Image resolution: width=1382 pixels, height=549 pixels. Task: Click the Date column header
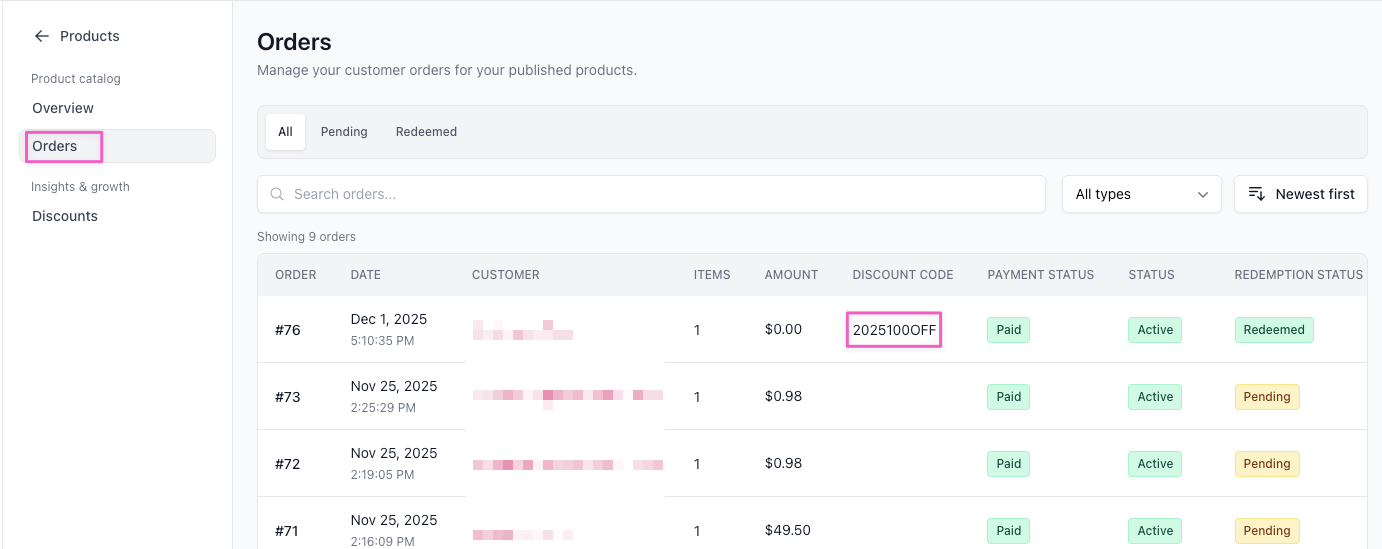coord(365,275)
